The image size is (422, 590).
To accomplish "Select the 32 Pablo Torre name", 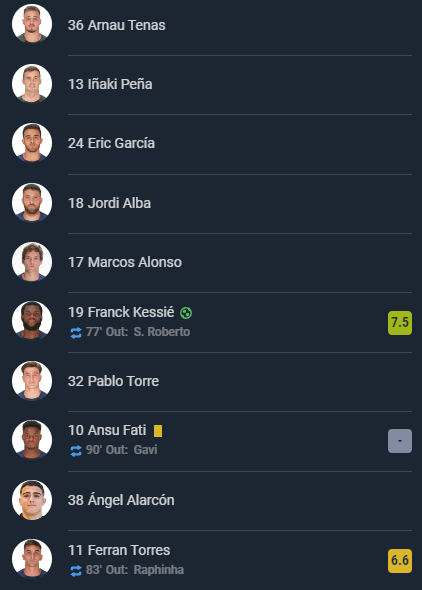I will 113,381.
